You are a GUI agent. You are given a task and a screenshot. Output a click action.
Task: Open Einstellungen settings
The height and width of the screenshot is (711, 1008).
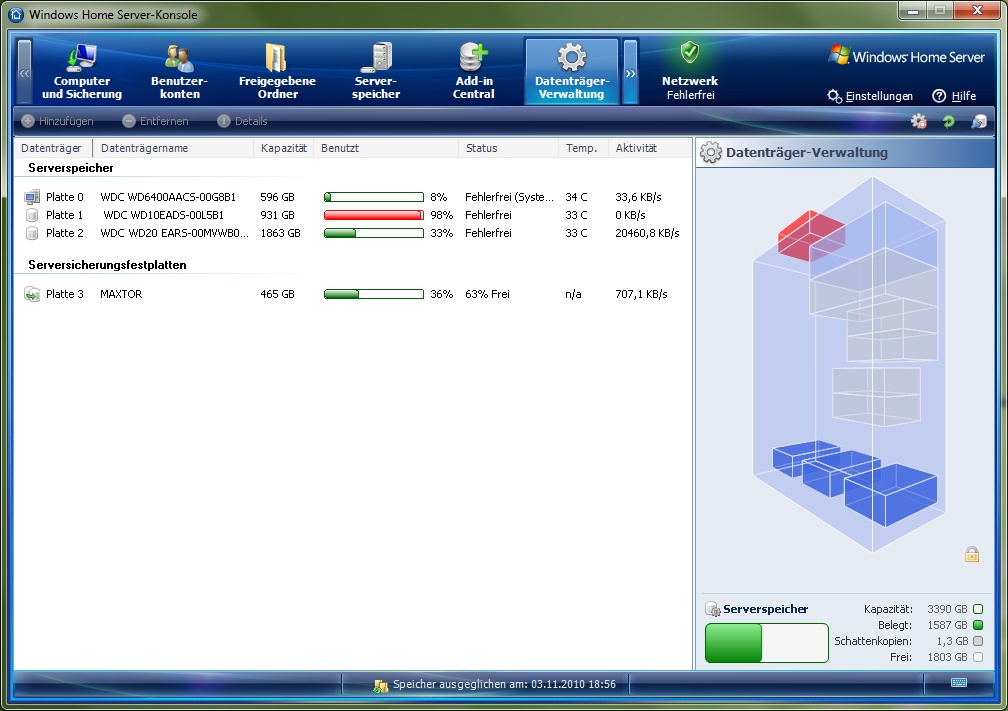pos(870,96)
